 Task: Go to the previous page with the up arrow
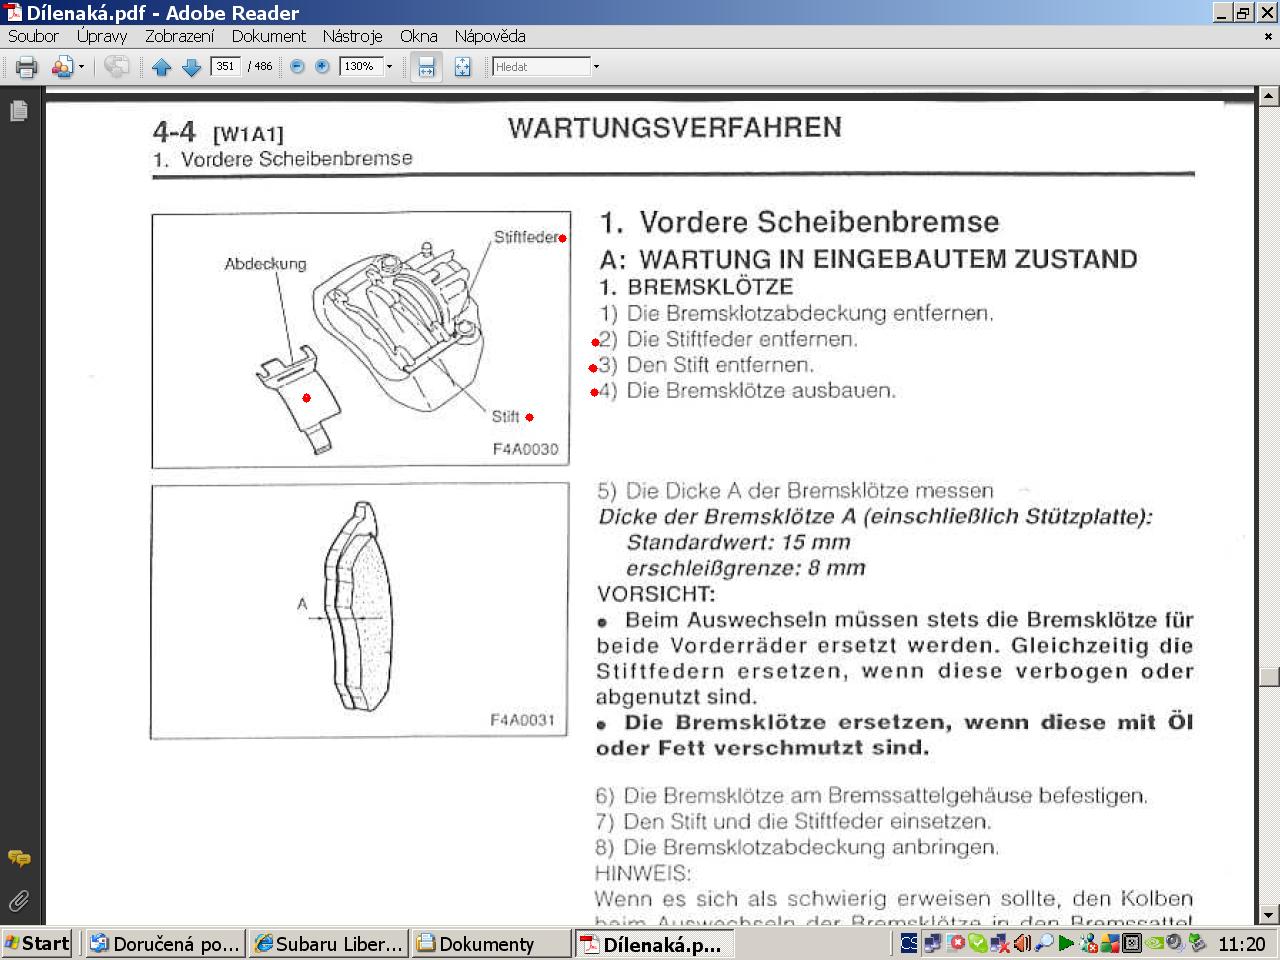coord(162,67)
